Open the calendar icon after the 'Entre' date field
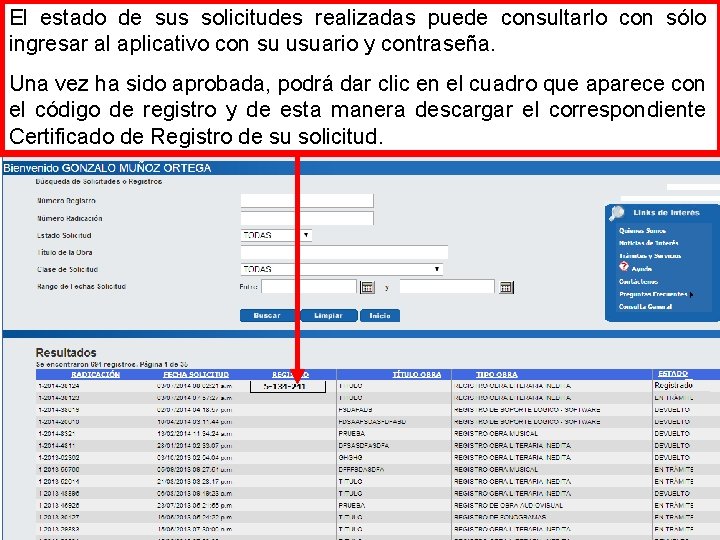 (367, 287)
